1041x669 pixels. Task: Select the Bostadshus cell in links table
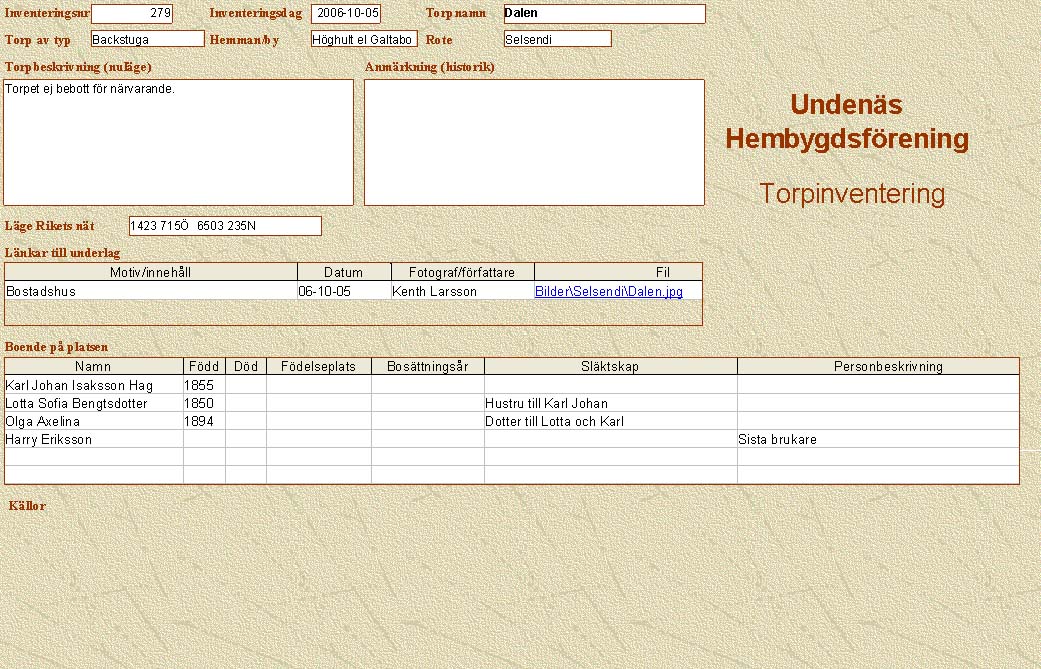tap(150, 291)
